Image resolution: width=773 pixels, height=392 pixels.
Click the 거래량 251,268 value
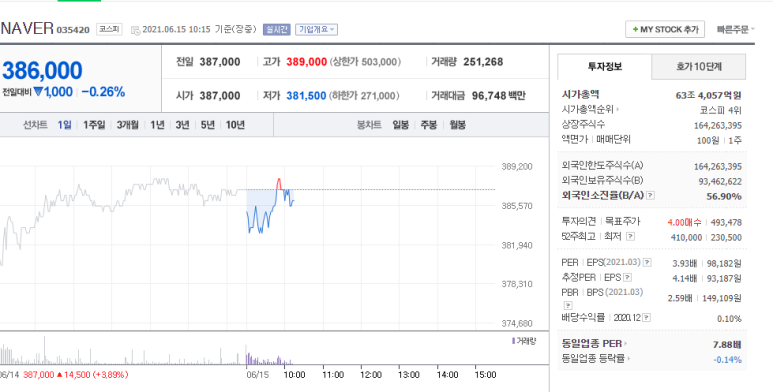(x=483, y=62)
